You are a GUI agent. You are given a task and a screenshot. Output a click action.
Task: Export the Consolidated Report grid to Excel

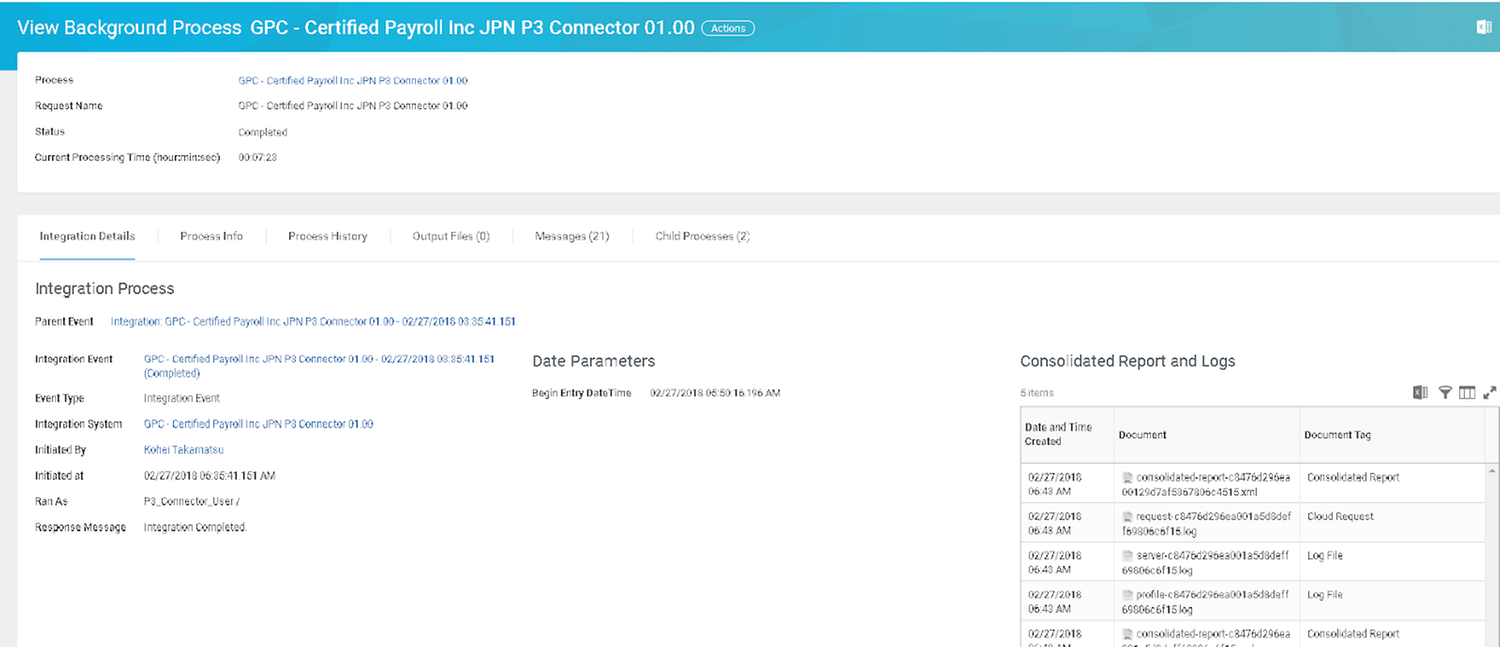pyautogui.click(x=1420, y=392)
